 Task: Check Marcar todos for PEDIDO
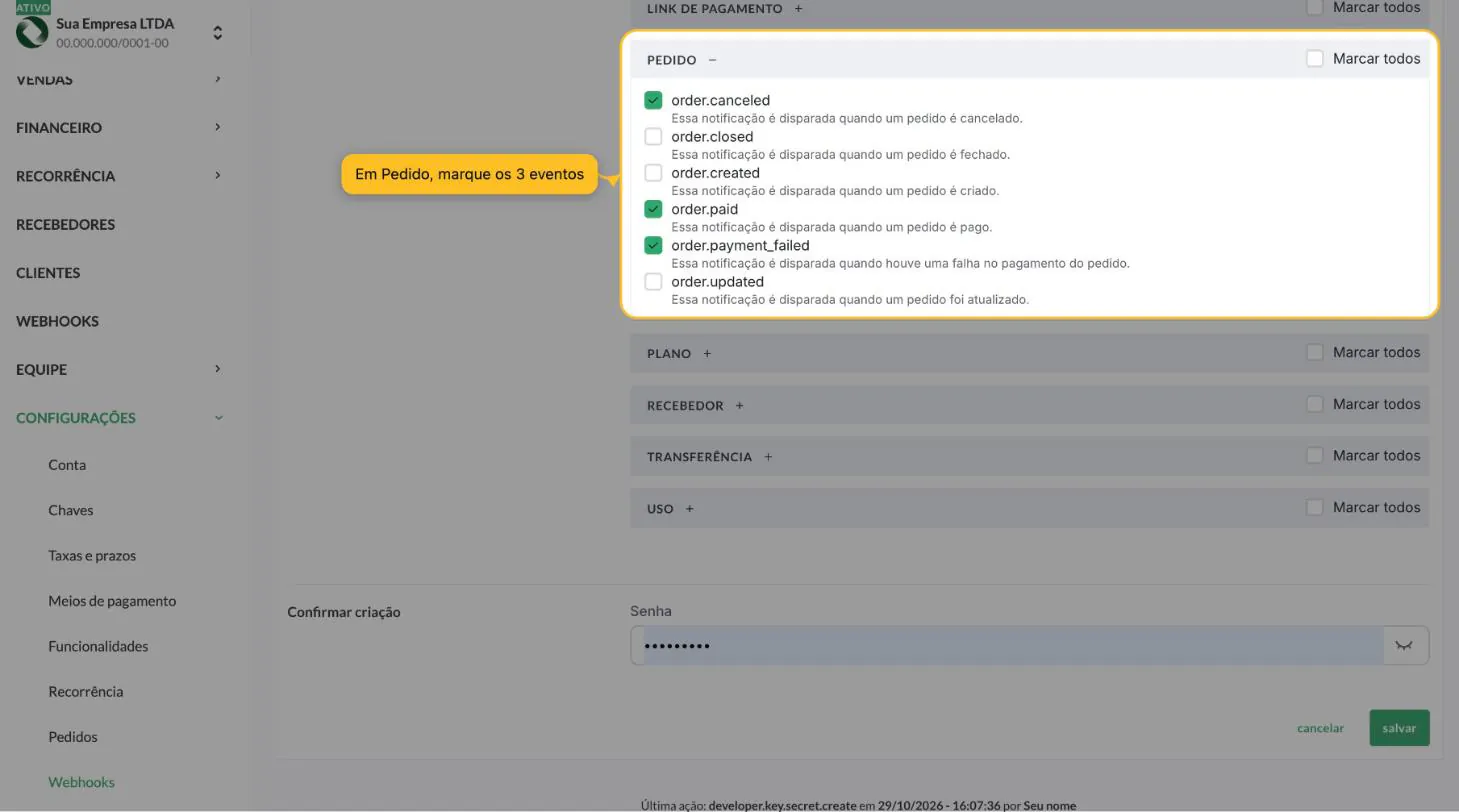coord(1315,59)
